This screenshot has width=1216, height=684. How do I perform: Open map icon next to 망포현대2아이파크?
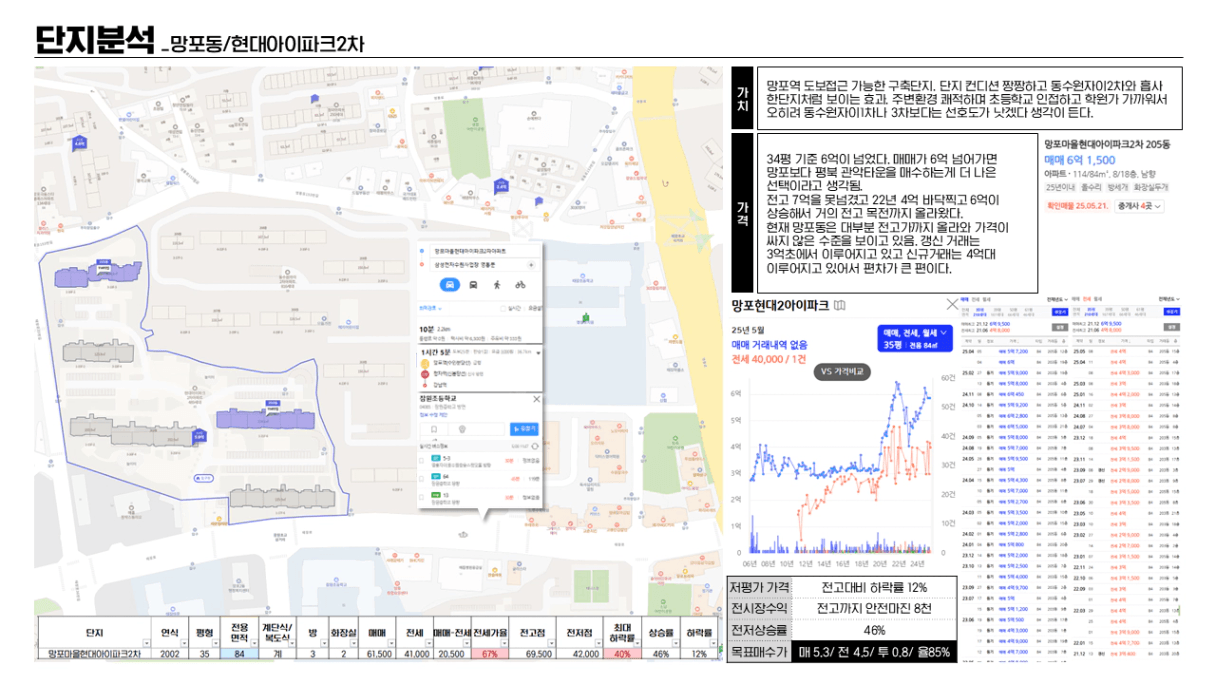[840, 305]
